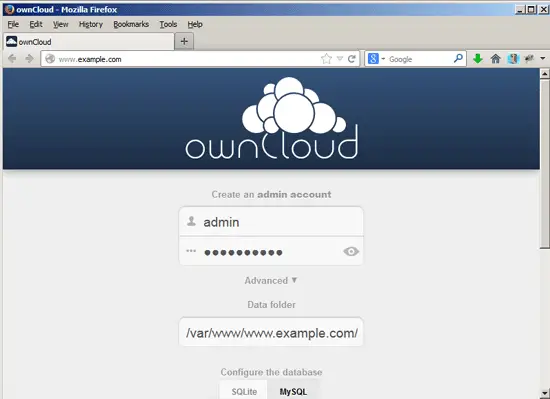Click the admin username field

[x=271, y=222]
